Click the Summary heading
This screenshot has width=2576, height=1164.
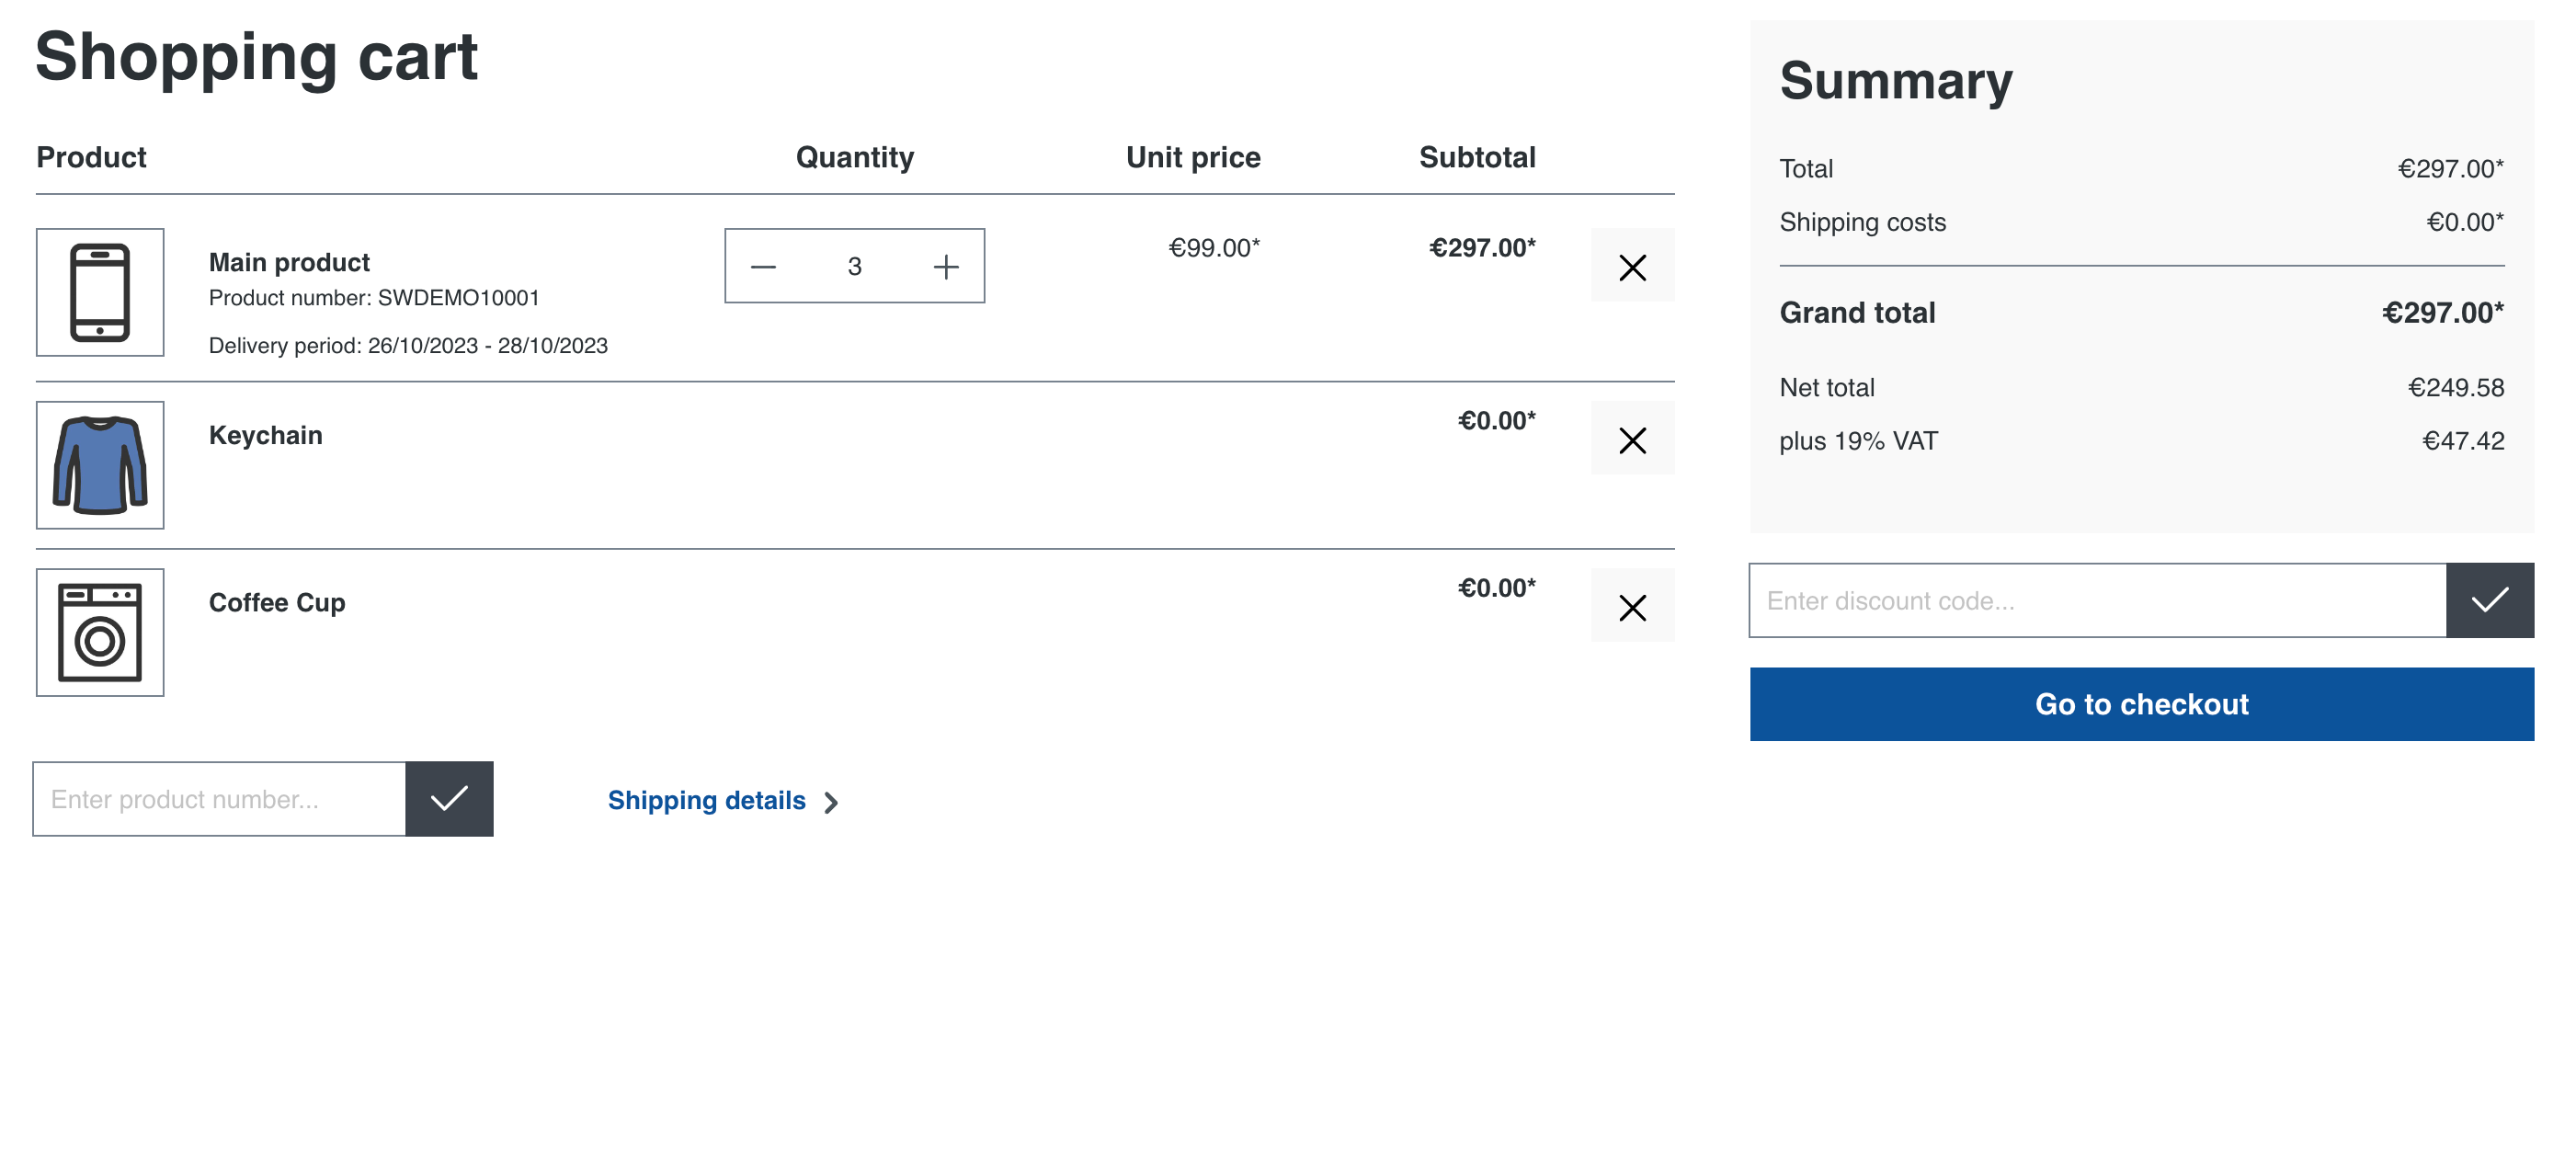tap(1895, 81)
